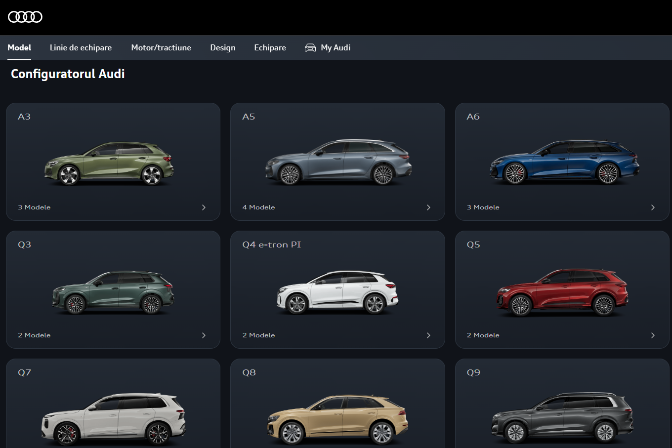Select the green A3 car image
This screenshot has height=448, width=672.
pyautogui.click(x=109, y=163)
